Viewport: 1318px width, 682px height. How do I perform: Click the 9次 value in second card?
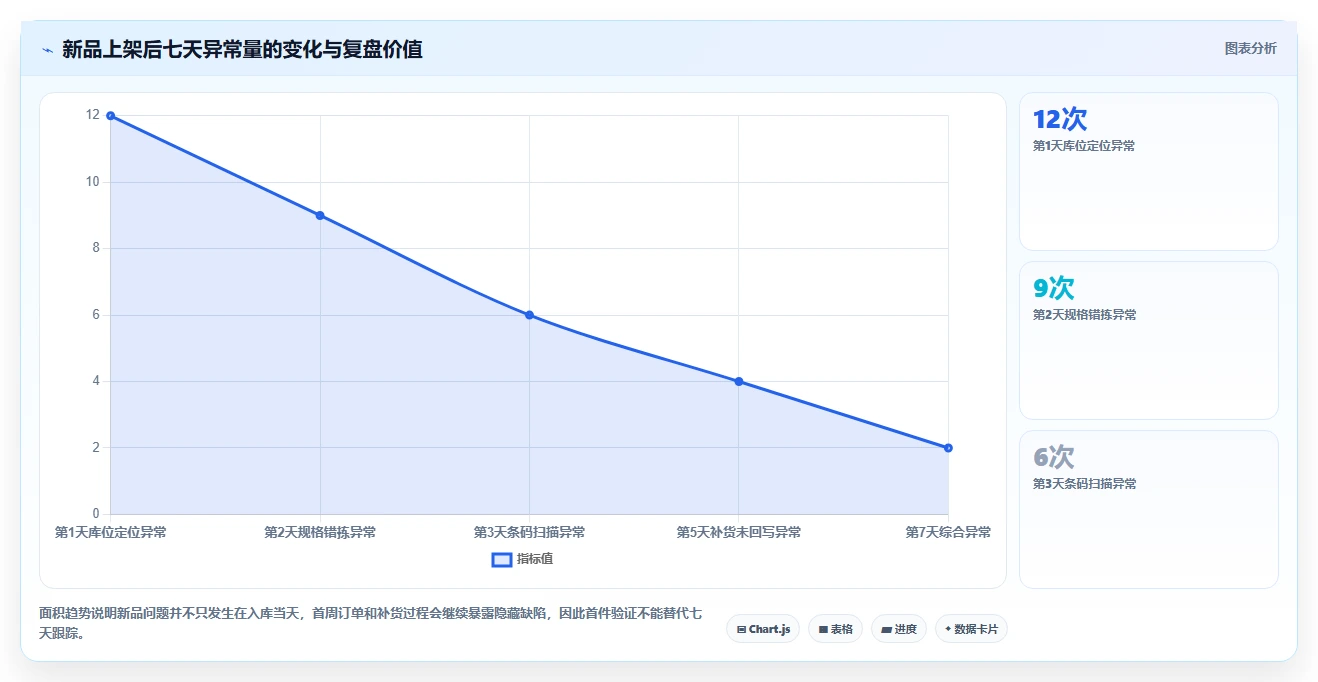(x=1053, y=288)
